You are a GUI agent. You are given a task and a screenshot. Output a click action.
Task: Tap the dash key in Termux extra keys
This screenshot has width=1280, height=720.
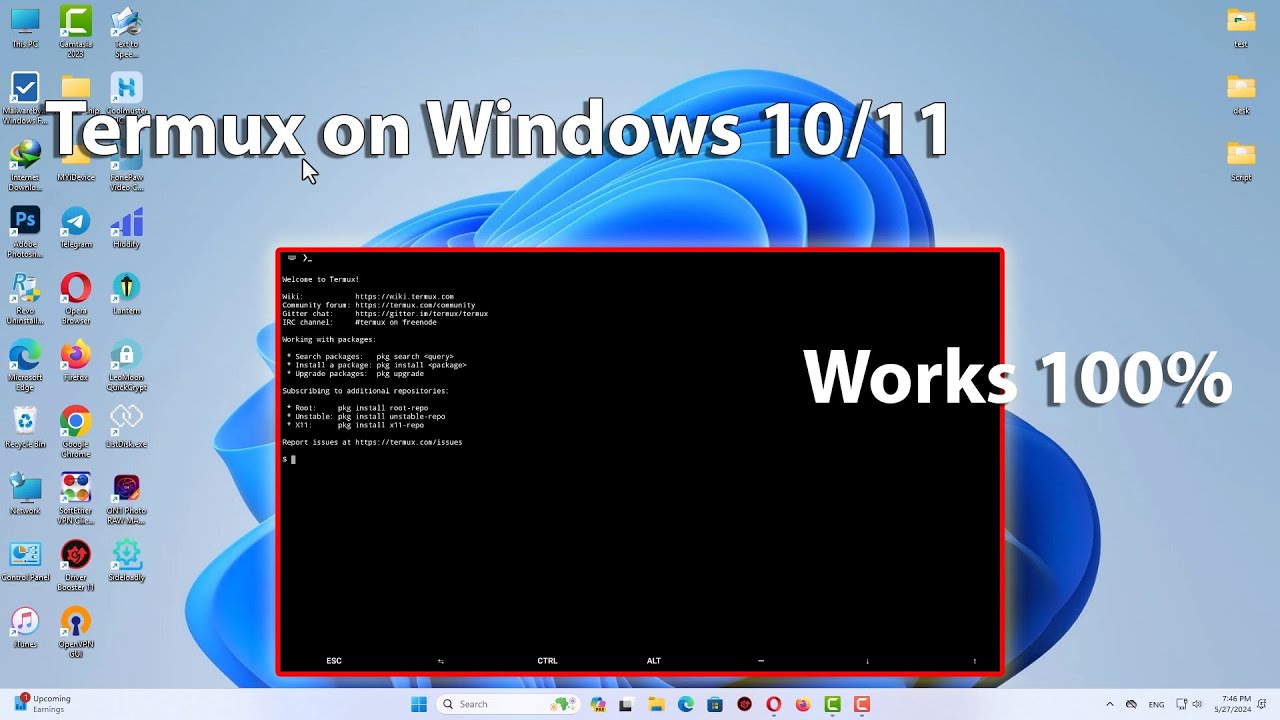(760, 661)
